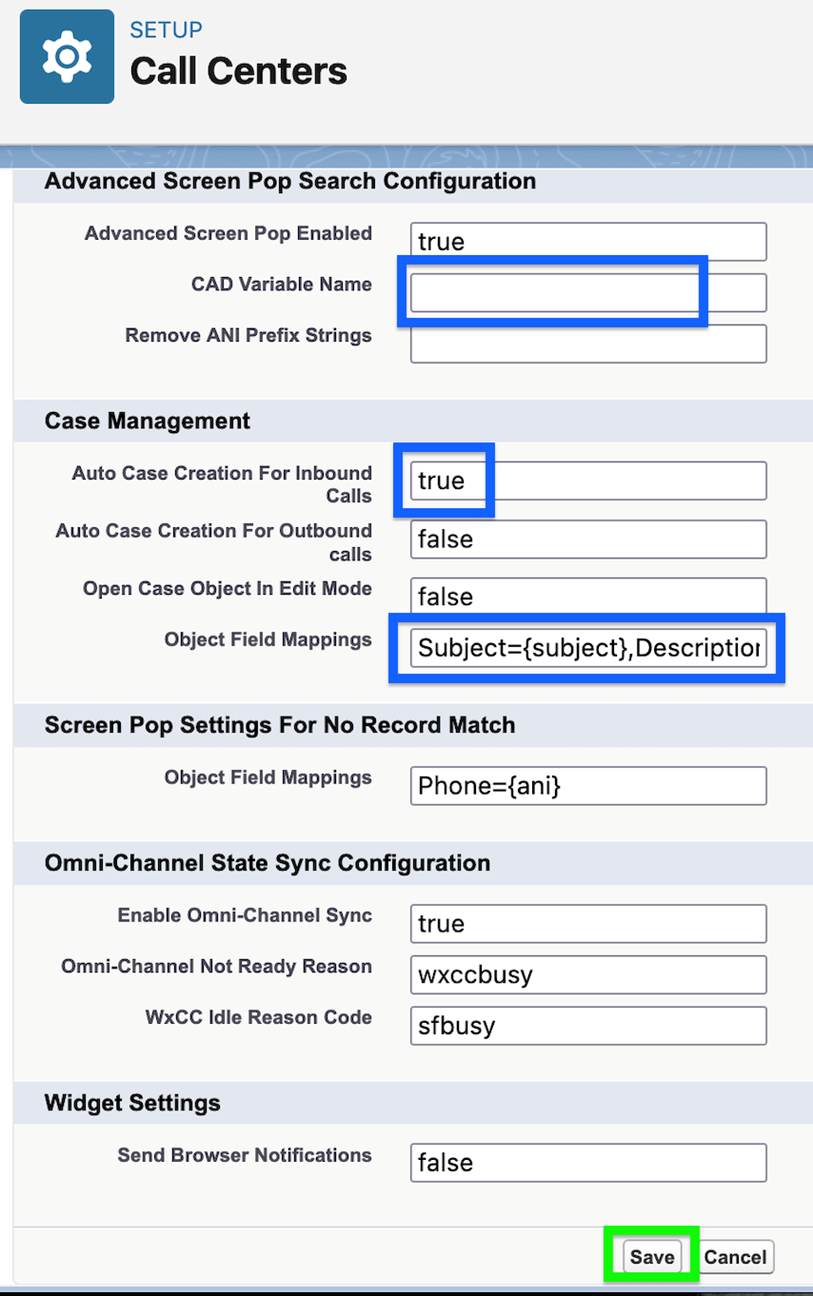
Task: Focus the CAD Variable Name field
Action: (x=588, y=293)
